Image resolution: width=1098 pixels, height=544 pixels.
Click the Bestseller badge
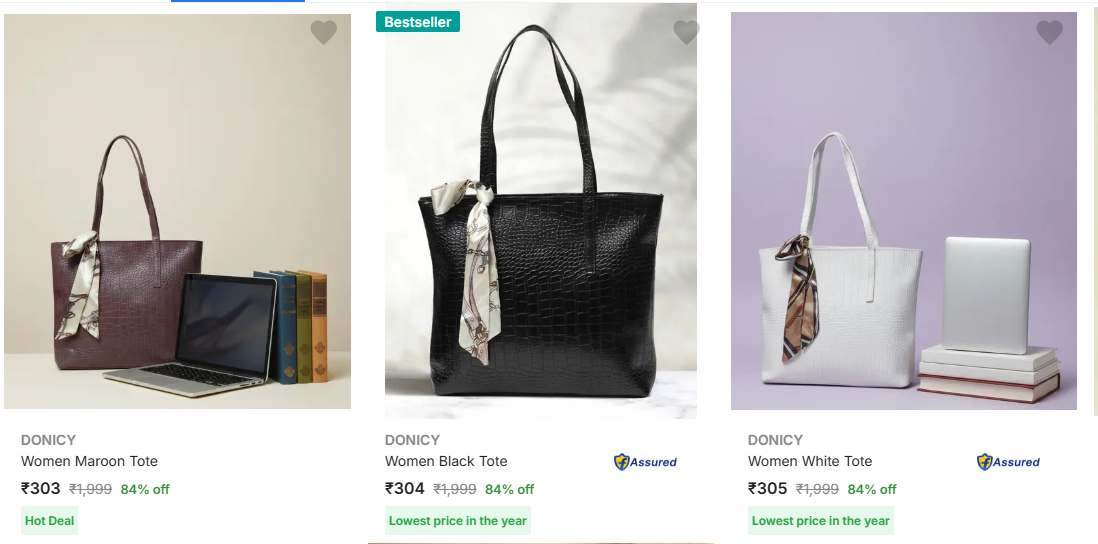click(x=417, y=22)
